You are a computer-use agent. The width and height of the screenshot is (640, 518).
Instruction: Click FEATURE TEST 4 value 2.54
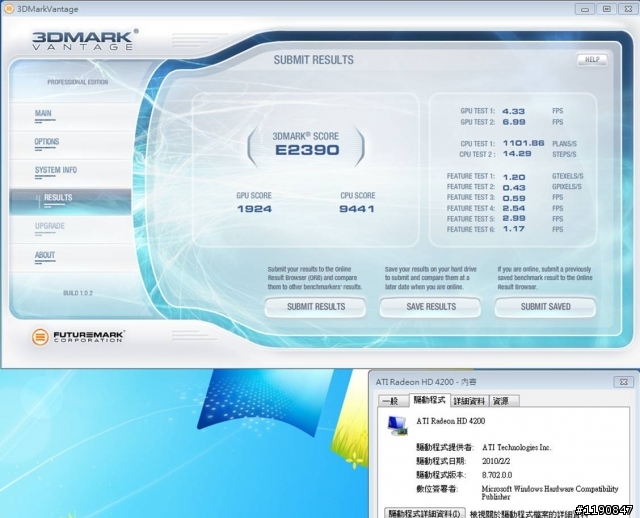(514, 208)
